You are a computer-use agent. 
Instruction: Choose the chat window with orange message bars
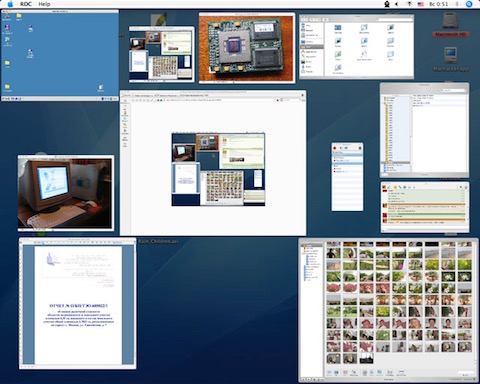pos(425,207)
